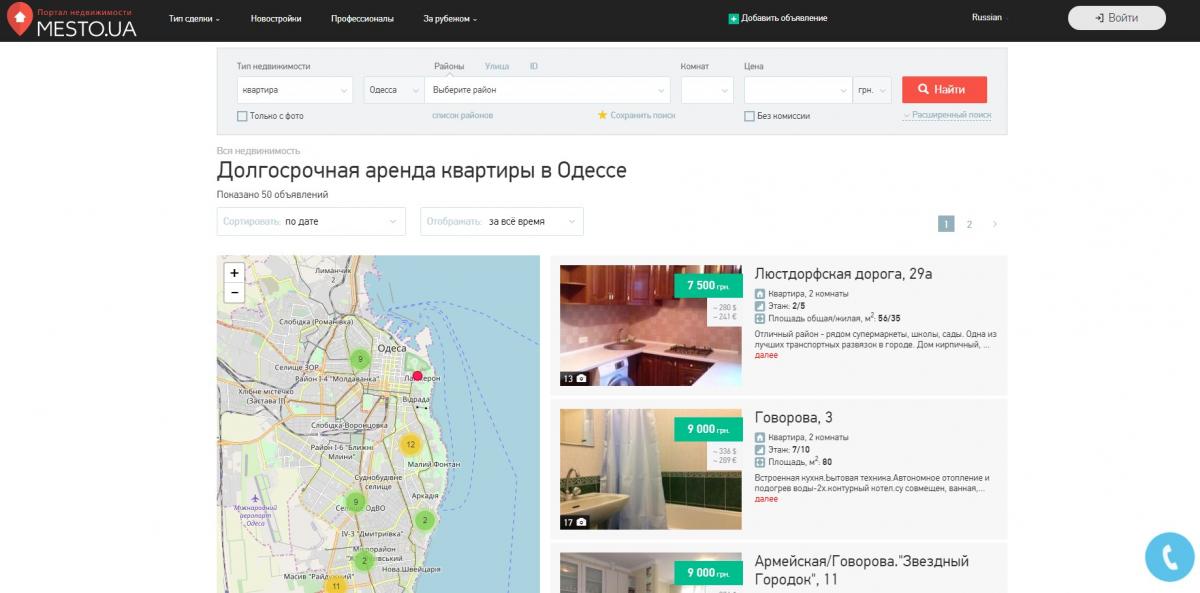
Task: Open the bathroom photo of Говорова listing
Action: click(651, 469)
